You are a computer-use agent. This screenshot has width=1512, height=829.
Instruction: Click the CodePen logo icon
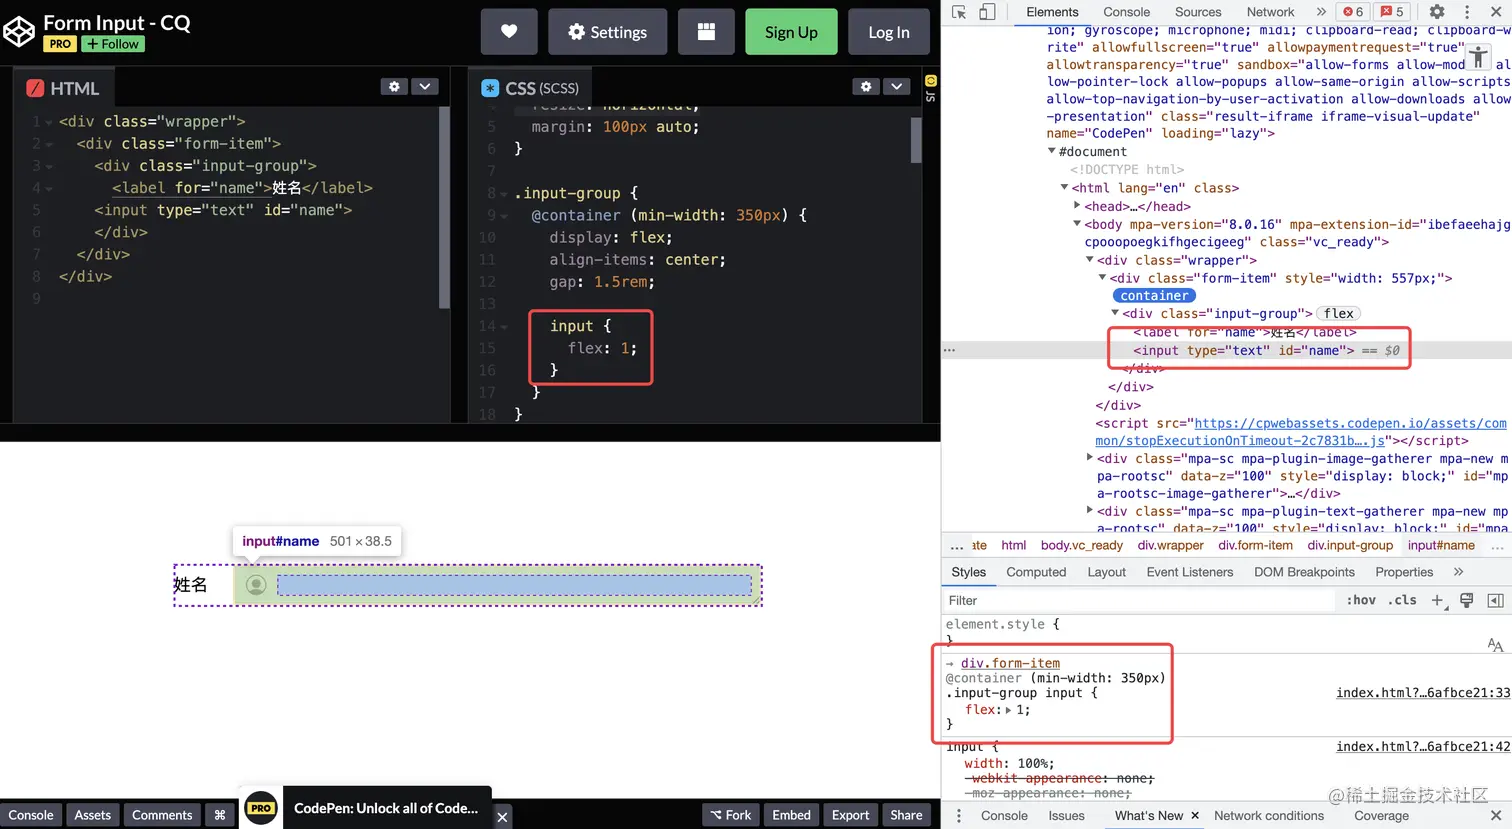[x=19, y=32]
